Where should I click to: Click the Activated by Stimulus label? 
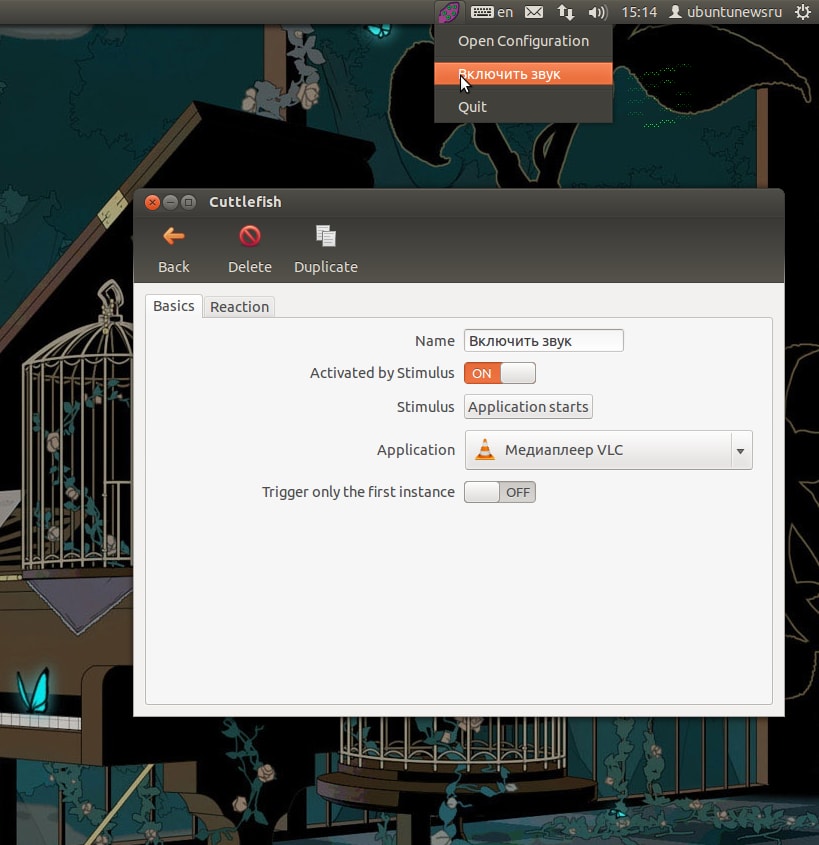pyautogui.click(x=382, y=373)
